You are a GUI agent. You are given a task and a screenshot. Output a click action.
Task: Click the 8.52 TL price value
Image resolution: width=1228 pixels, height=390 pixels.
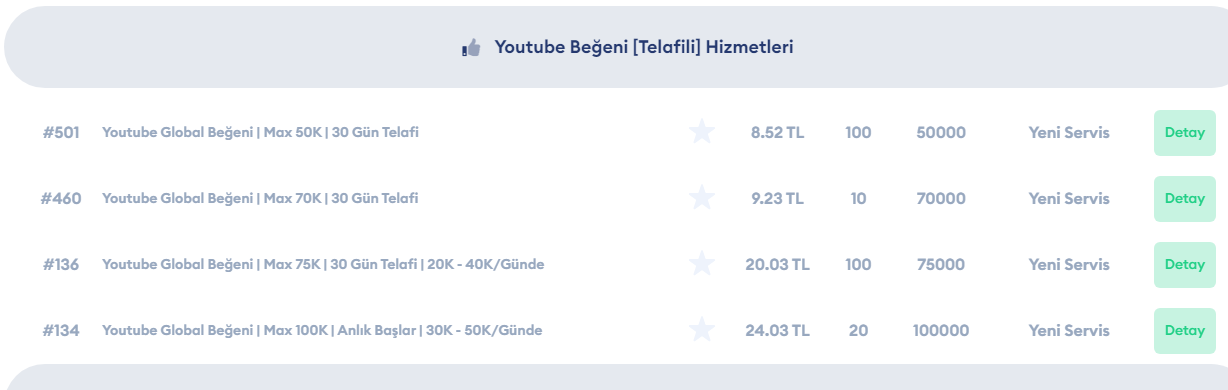777,132
